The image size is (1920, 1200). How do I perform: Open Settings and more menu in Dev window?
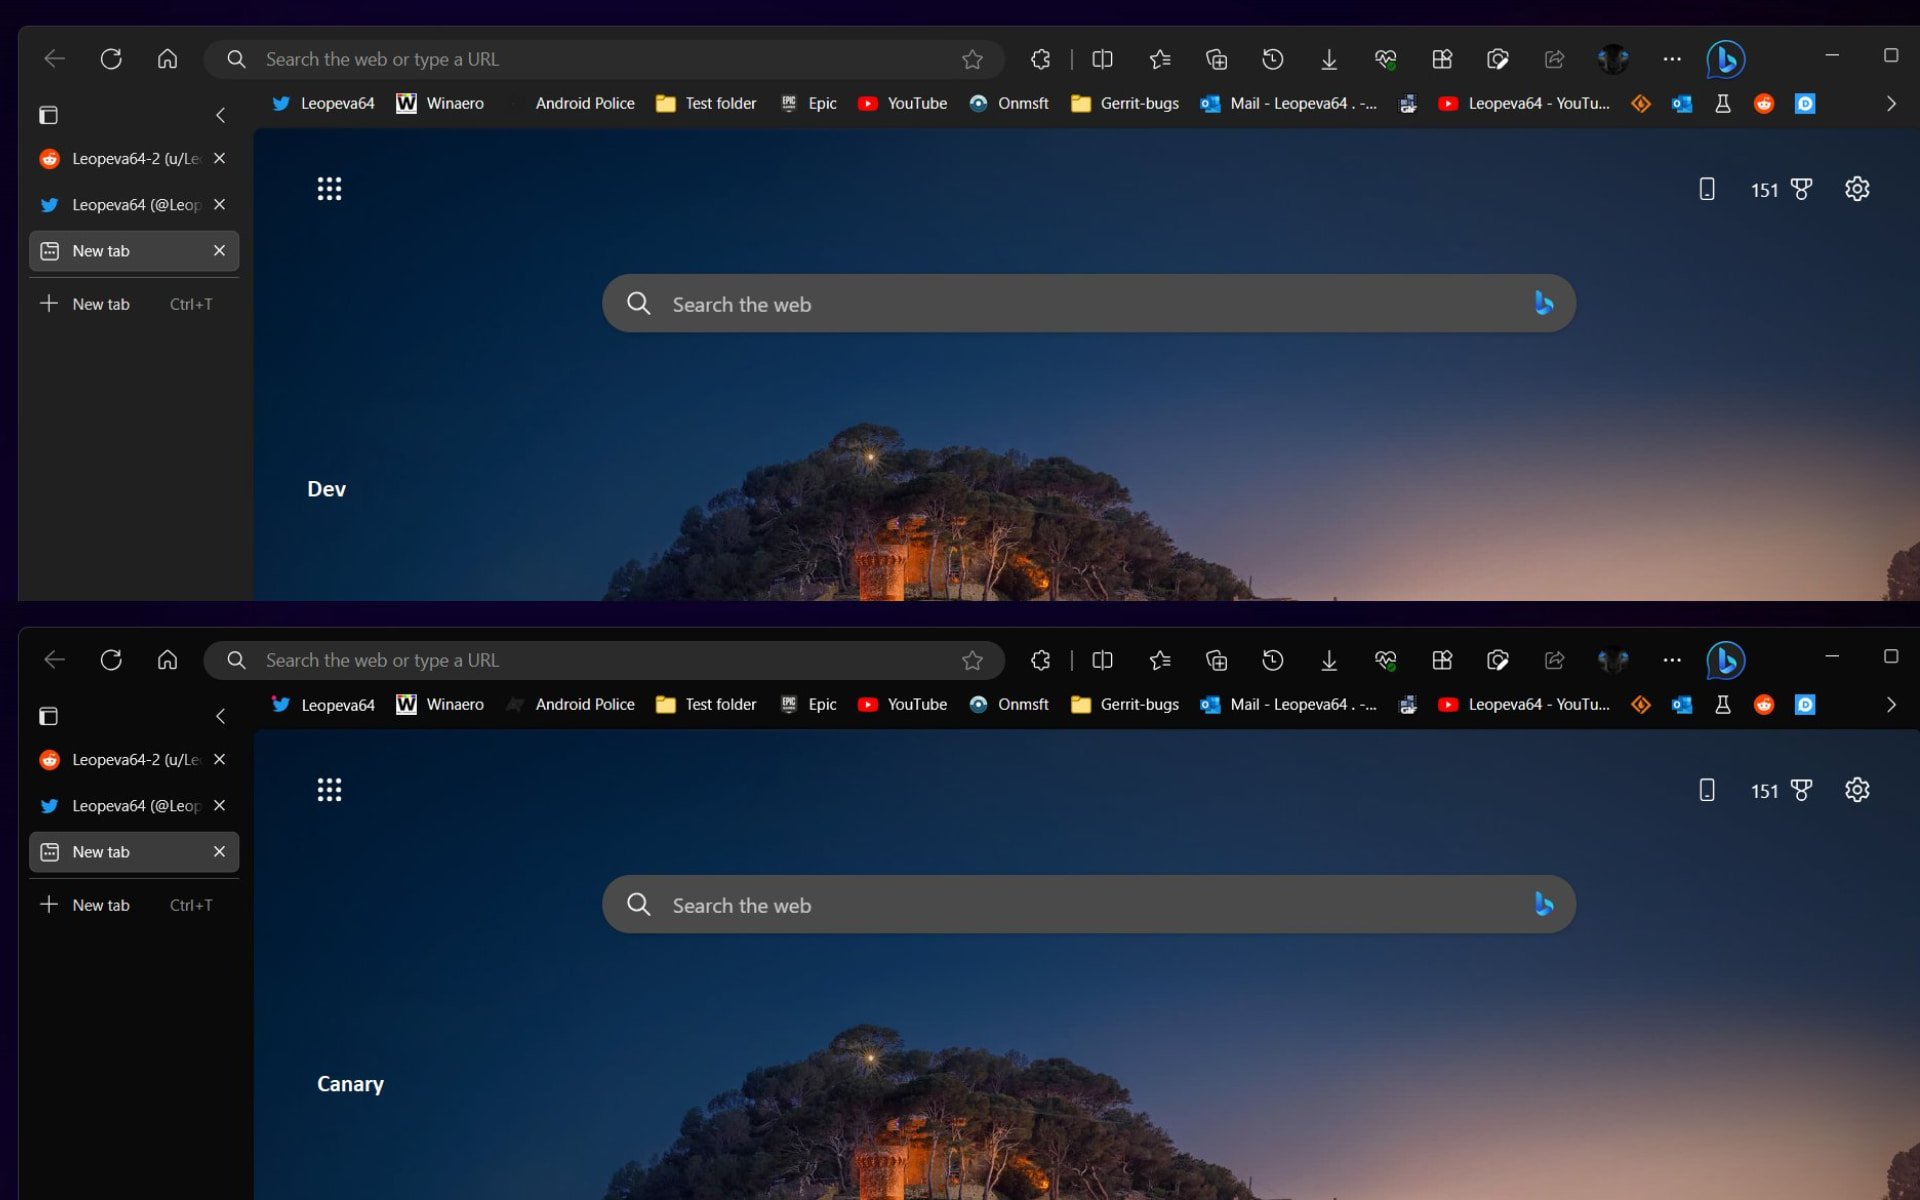[x=1672, y=59]
